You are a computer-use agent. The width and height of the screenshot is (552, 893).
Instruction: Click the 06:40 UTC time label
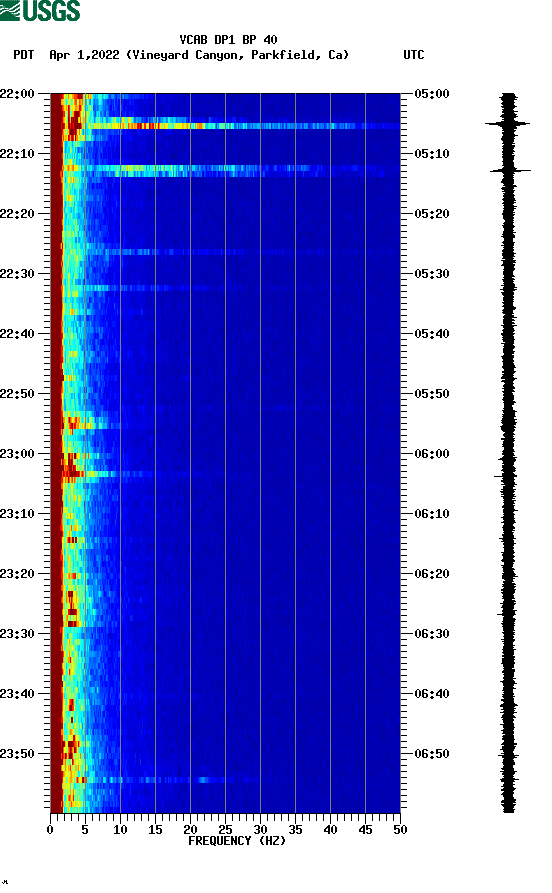(432, 693)
